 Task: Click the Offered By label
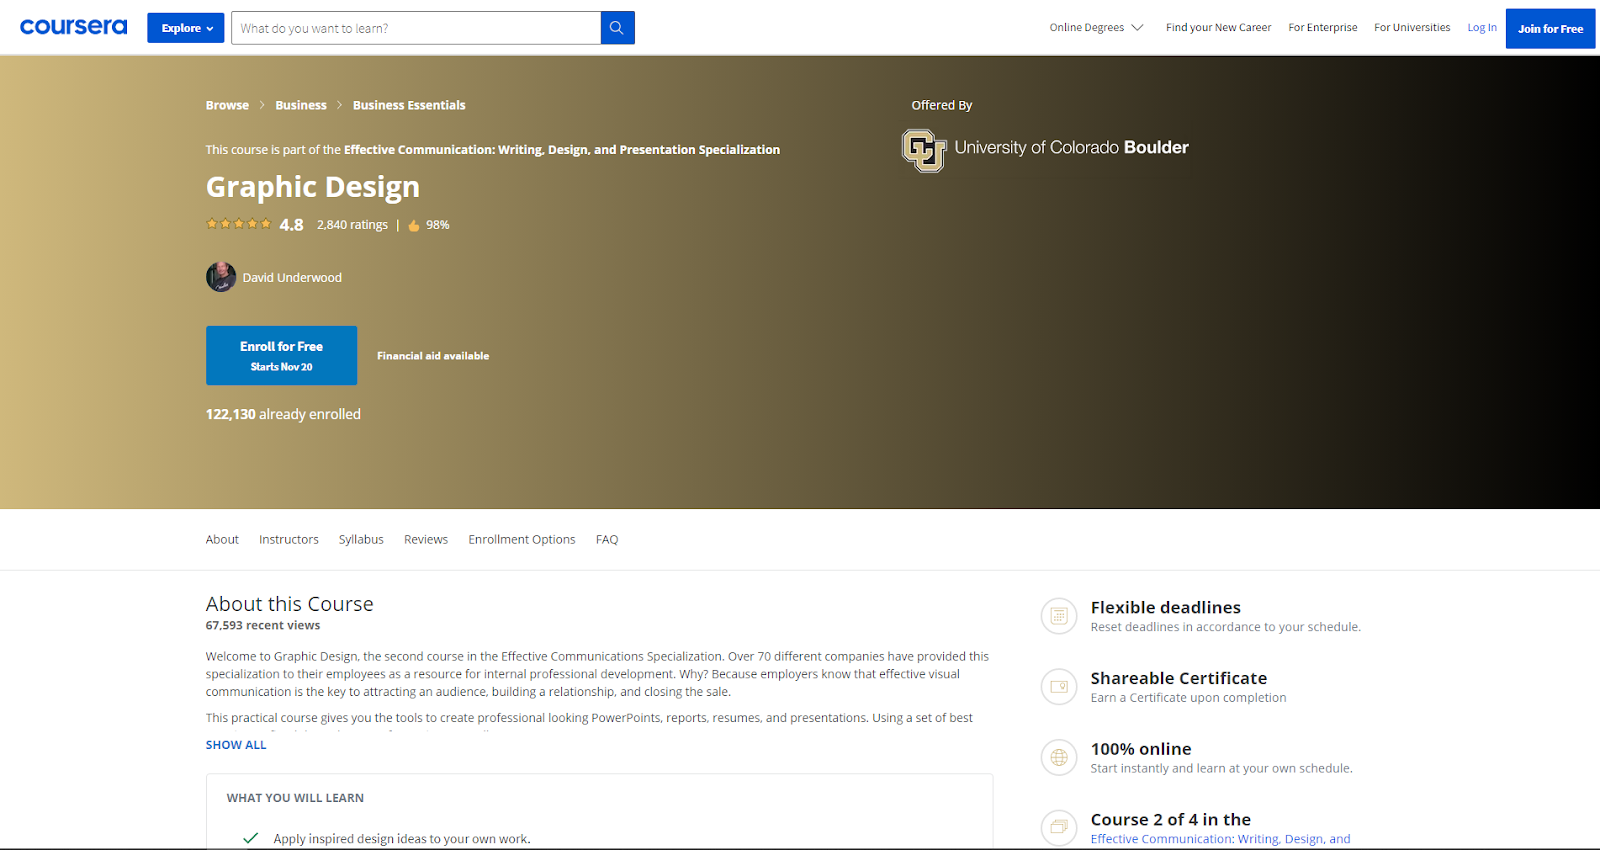tap(942, 105)
